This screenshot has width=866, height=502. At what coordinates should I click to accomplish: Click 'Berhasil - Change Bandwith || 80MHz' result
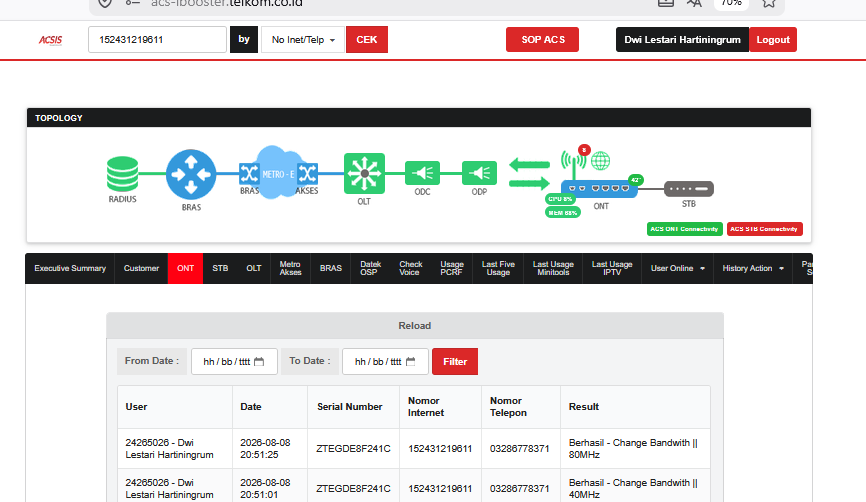click(633, 449)
